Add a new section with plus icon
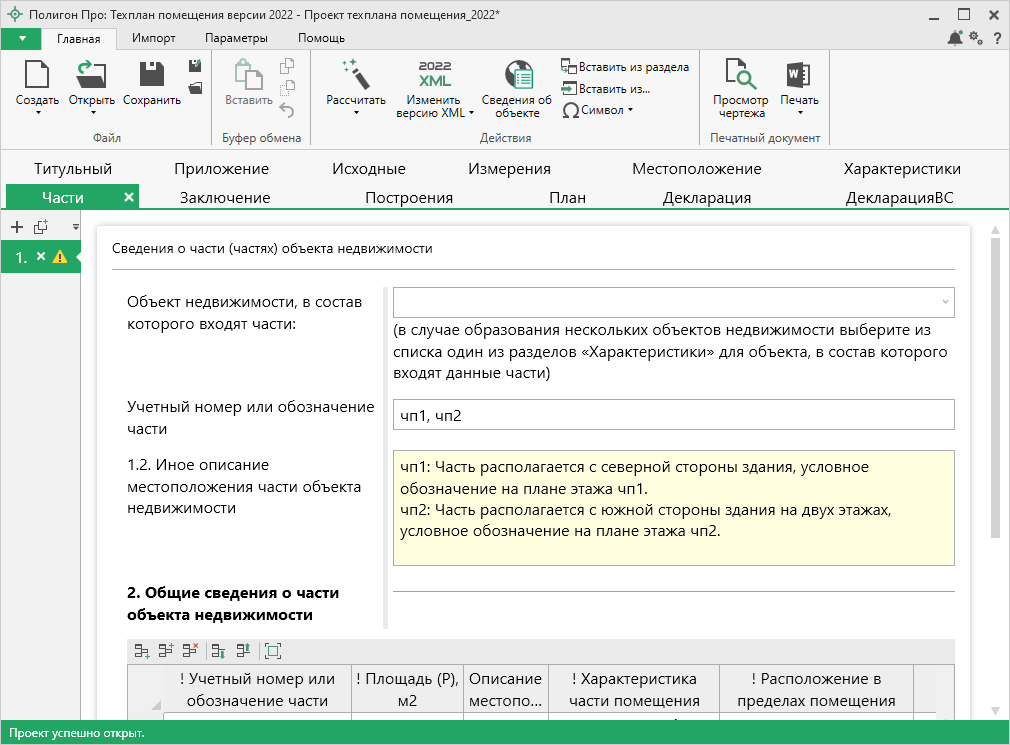Image resolution: width=1010 pixels, height=745 pixels. (x=16, y=227)
